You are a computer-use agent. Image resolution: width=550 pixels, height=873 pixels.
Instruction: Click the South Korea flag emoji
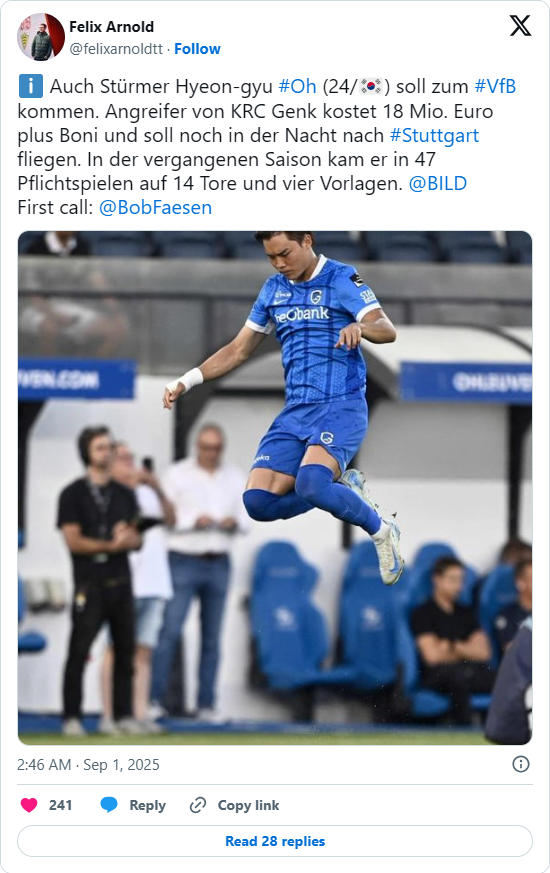pyautogui.click(x=371, y=86)
